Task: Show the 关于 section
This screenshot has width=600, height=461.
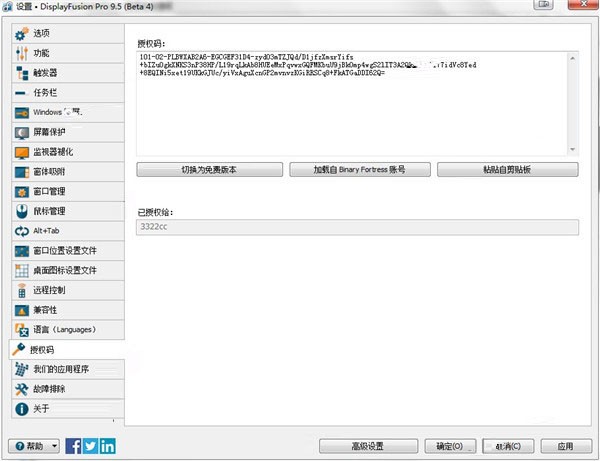Action: point(68,409)
